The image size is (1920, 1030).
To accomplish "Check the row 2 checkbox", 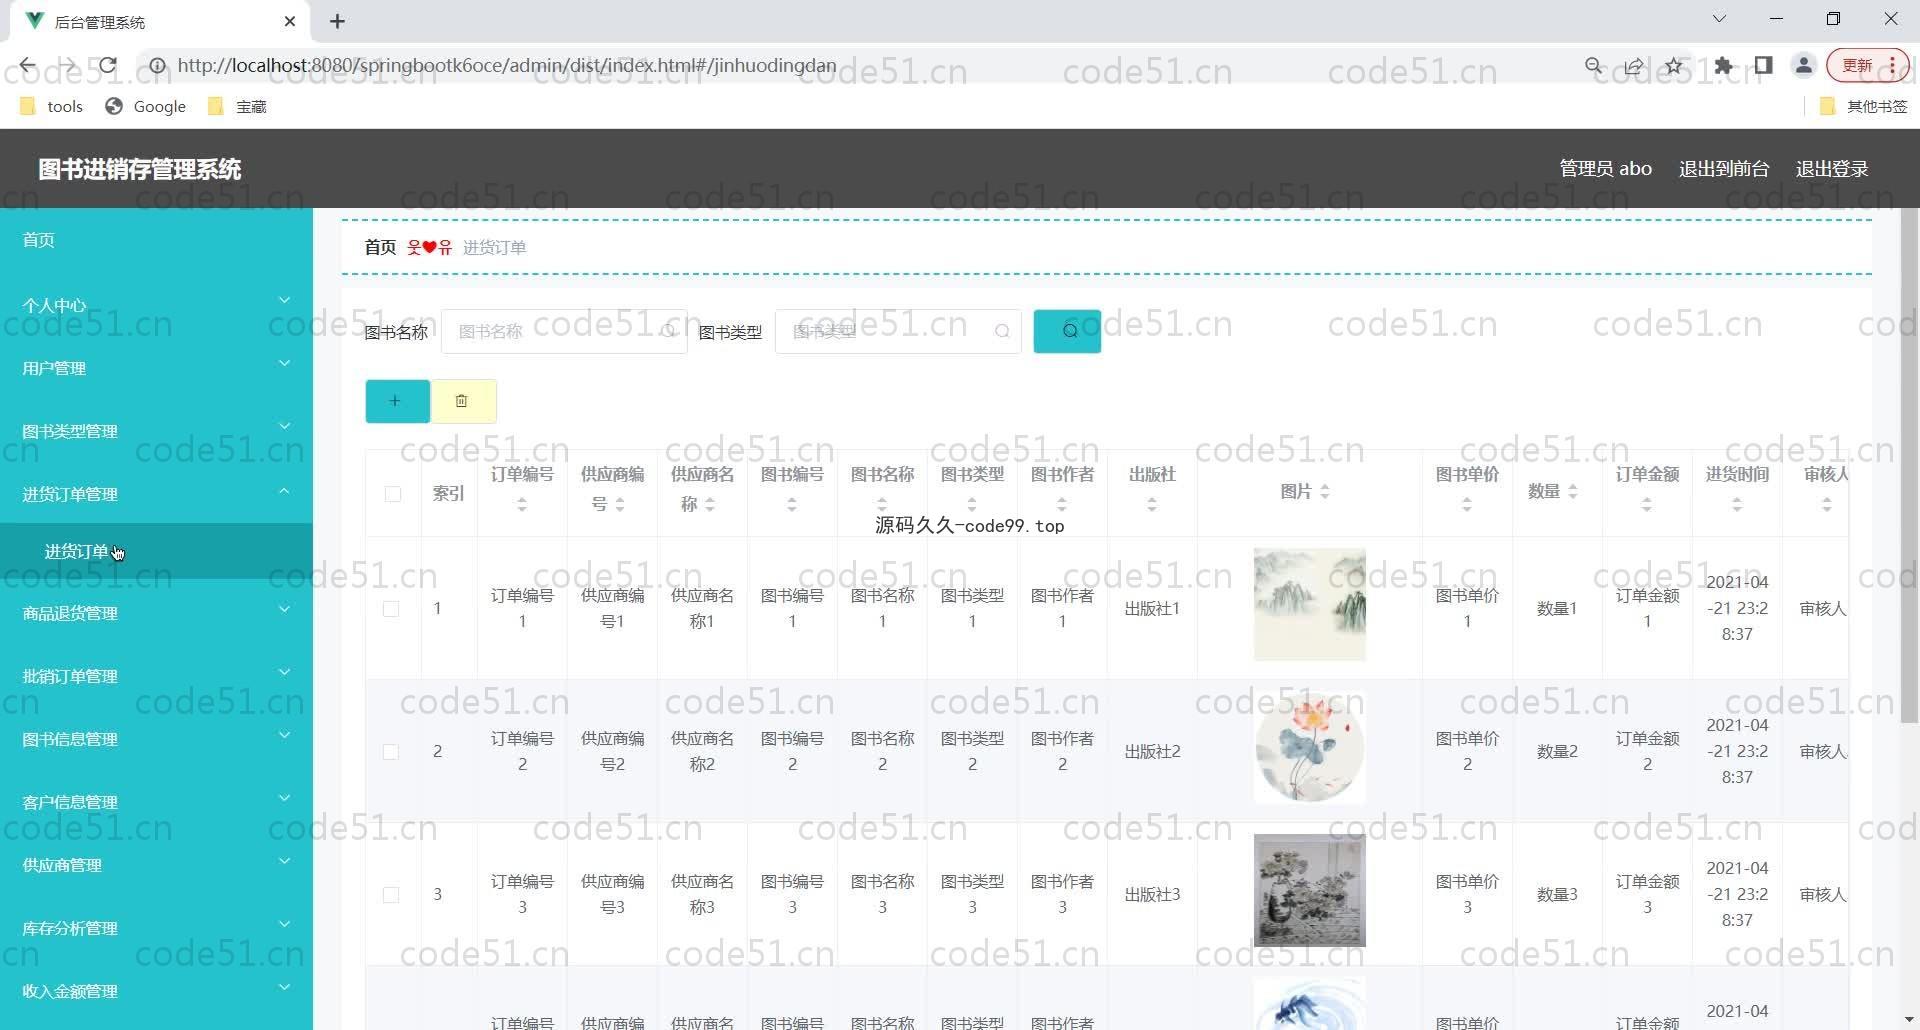I will 391,752.
